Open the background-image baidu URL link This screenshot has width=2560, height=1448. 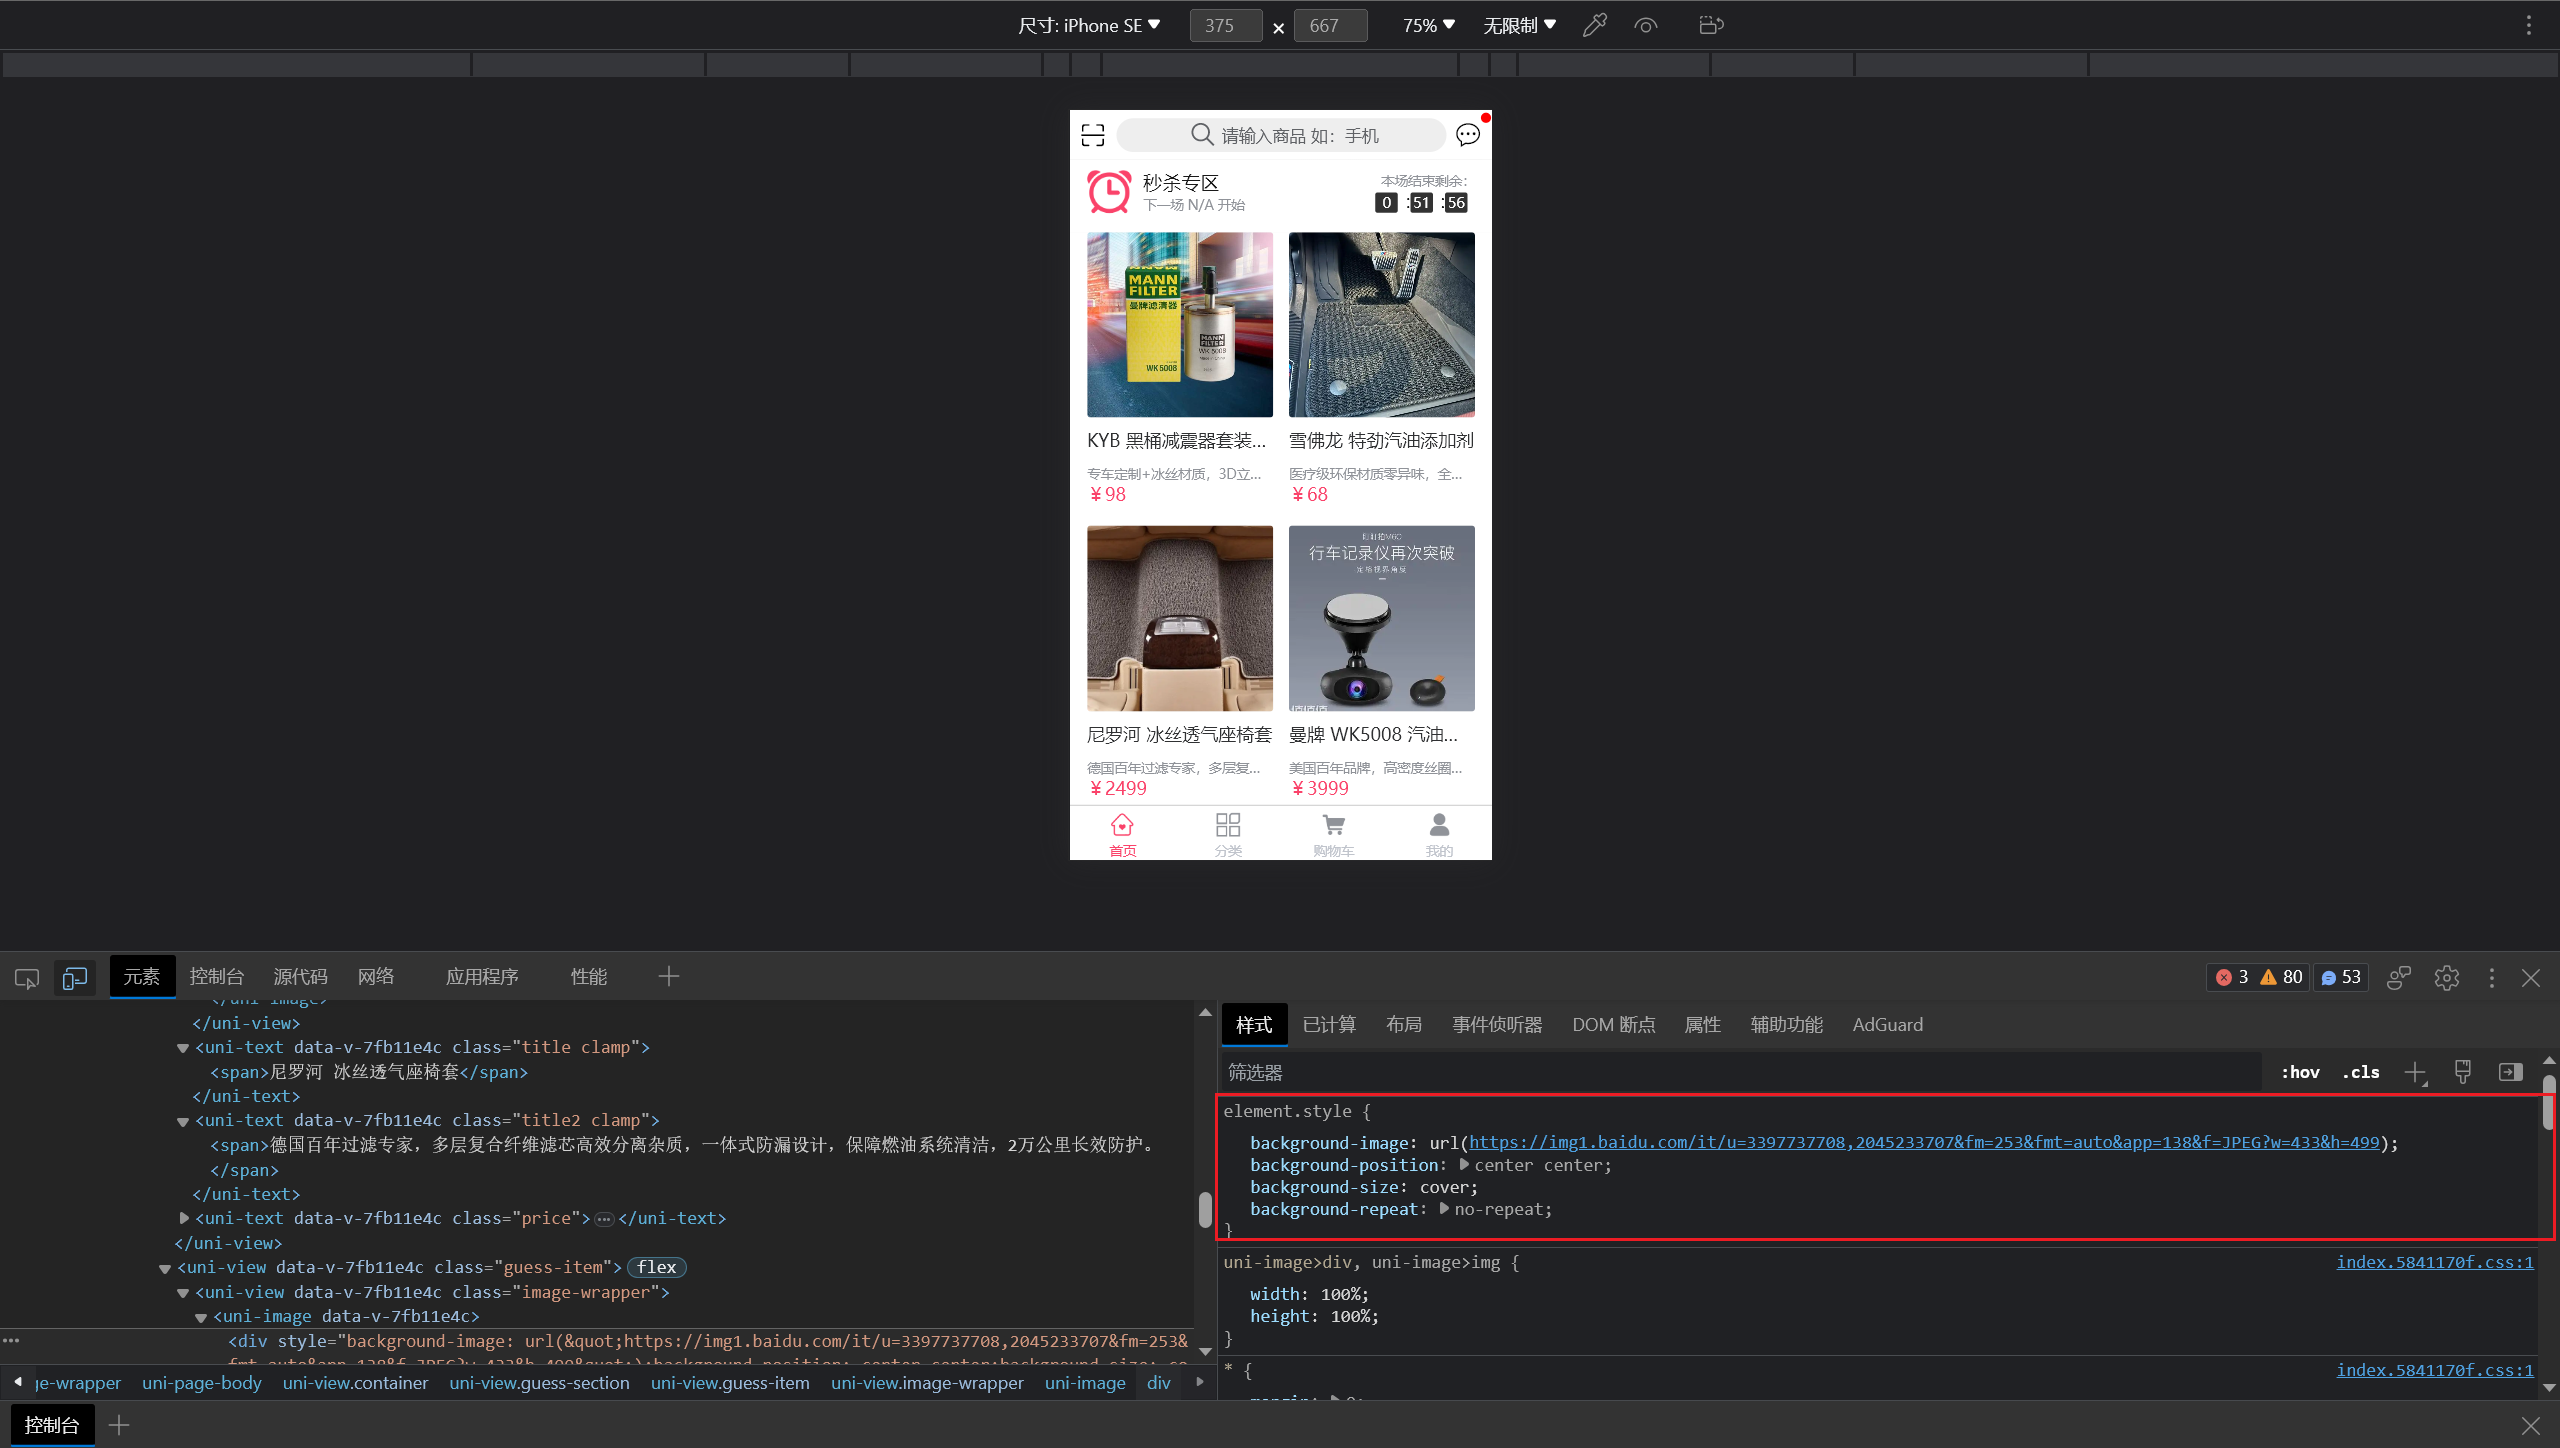coord(1924,1142)
